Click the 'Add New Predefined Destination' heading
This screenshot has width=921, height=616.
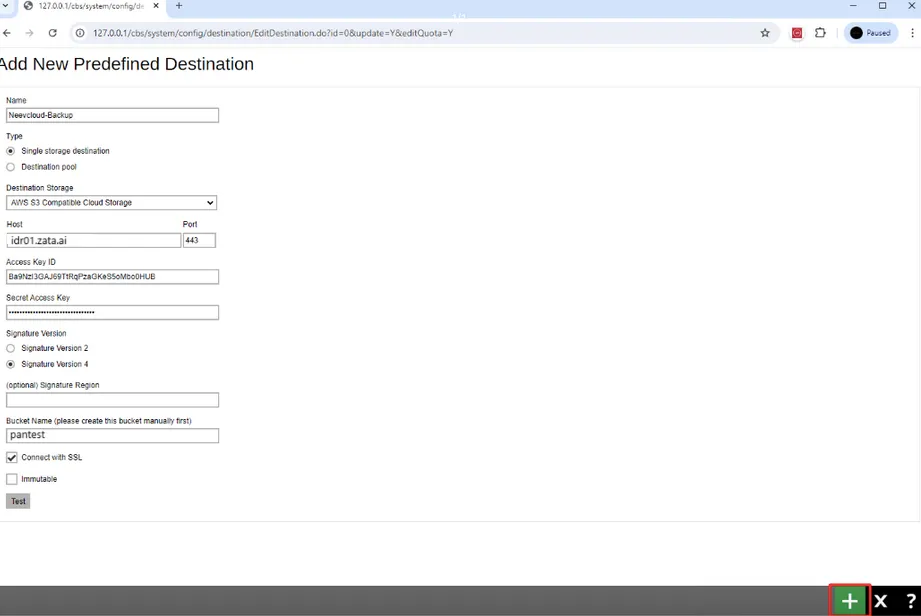tap(126, 63)
